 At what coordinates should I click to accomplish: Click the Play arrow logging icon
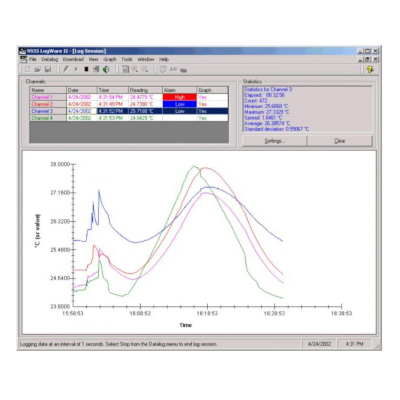point(76,69)
